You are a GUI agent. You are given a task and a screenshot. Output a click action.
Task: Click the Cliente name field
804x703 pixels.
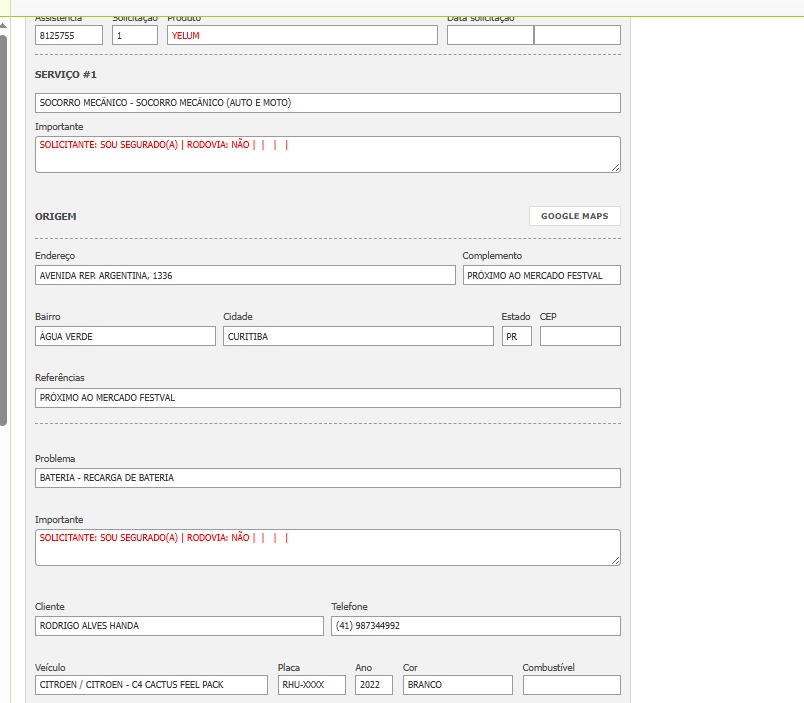[179, 626]
